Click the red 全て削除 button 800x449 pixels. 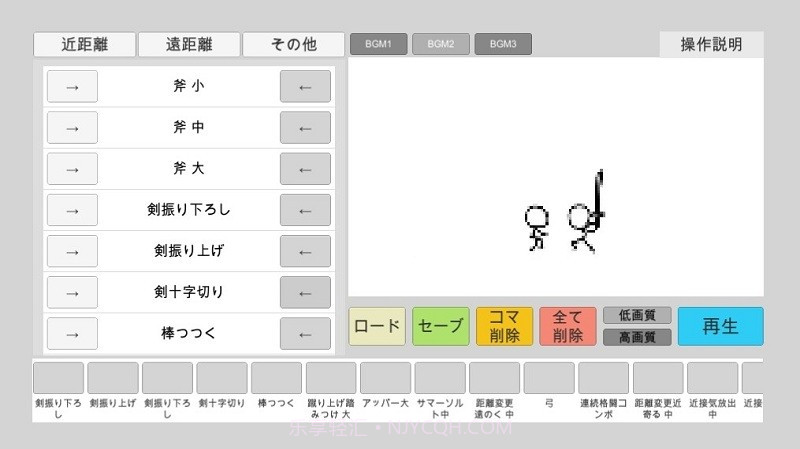click(567, 326)
